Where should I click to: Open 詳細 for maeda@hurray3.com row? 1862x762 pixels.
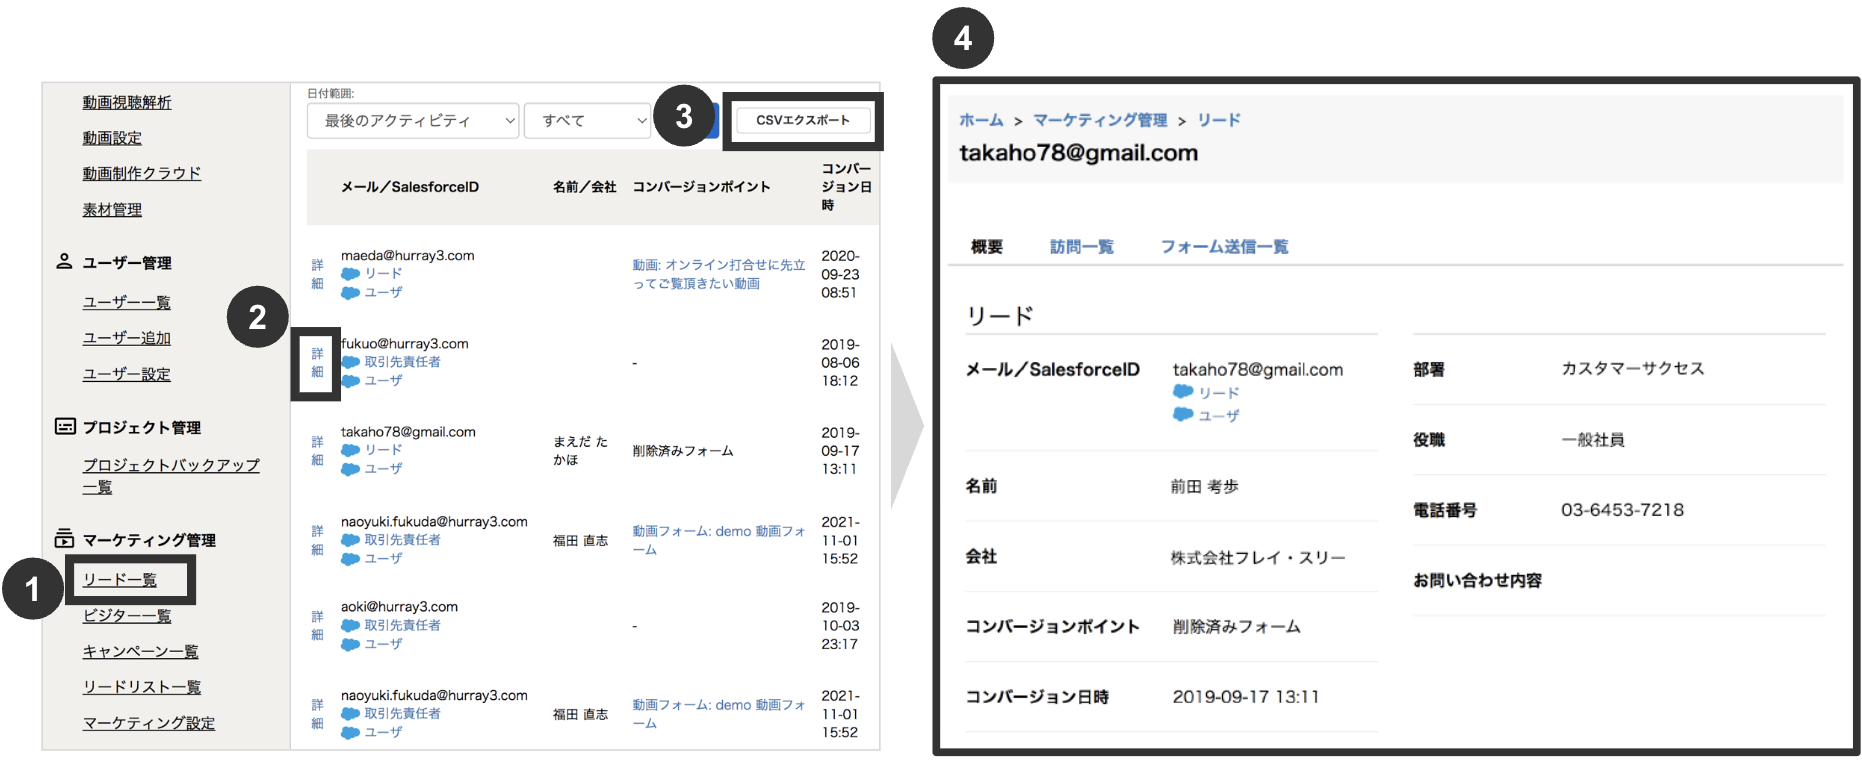(317, 274)
